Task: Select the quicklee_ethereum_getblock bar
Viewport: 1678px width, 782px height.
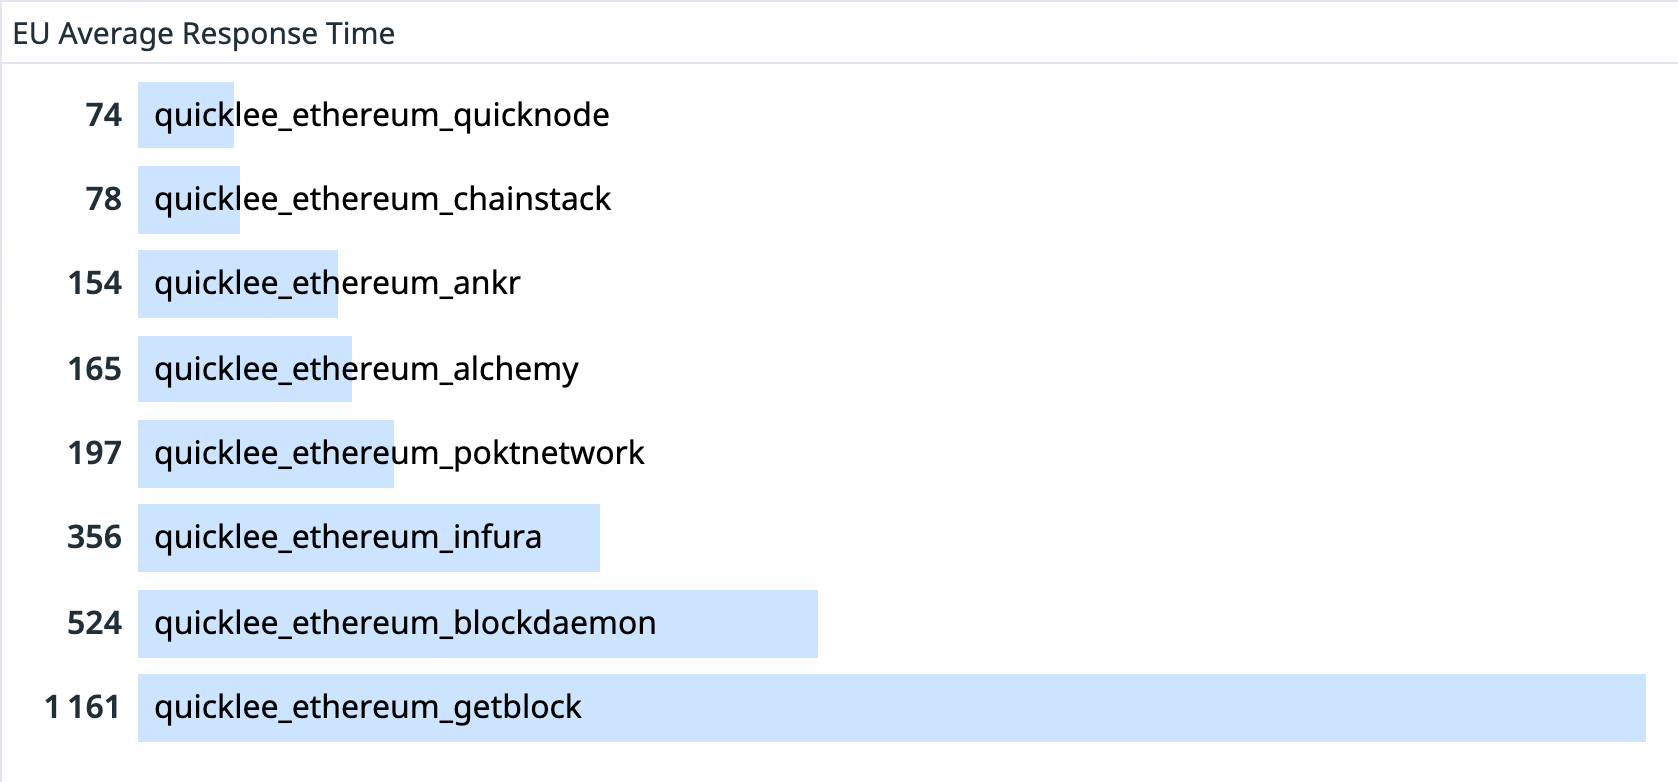Action: [x=892, y=708]
